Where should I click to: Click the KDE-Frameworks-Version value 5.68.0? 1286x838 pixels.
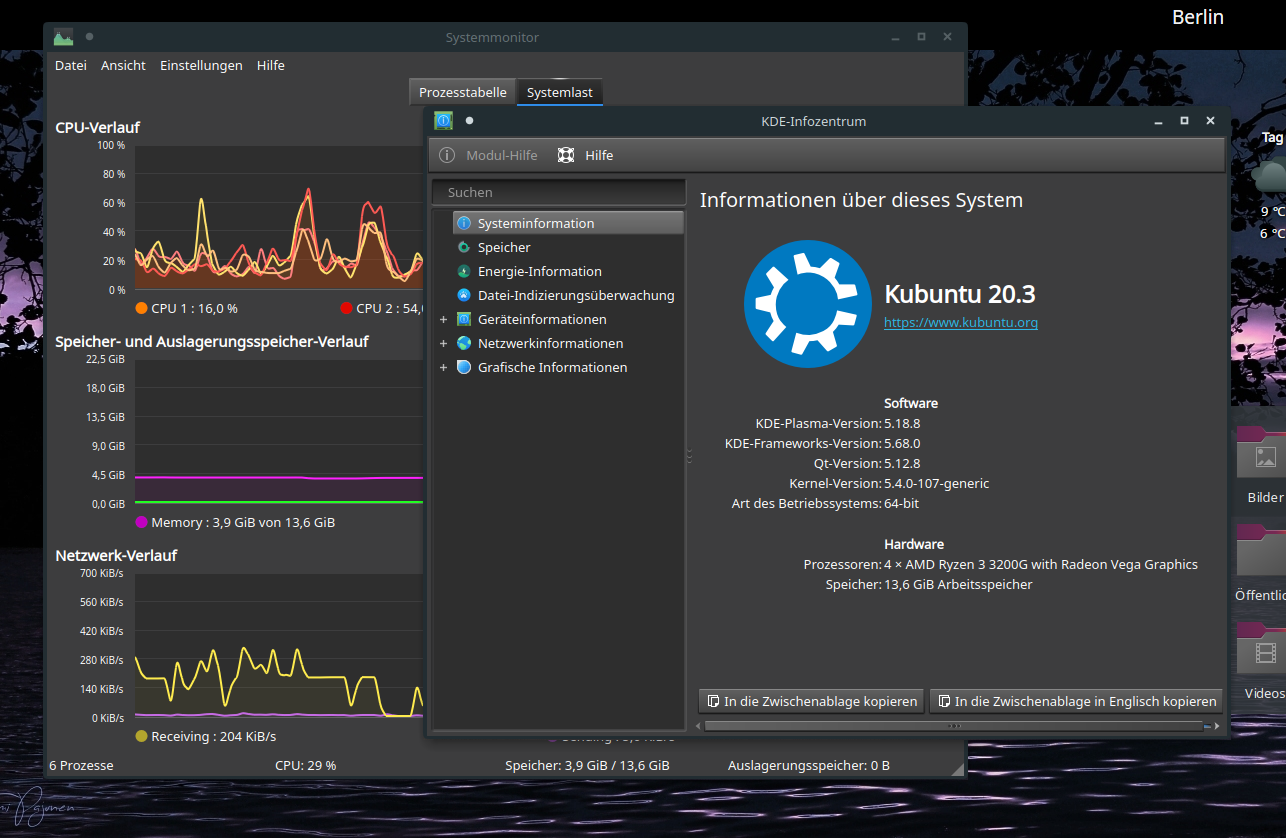pos(902,443)
